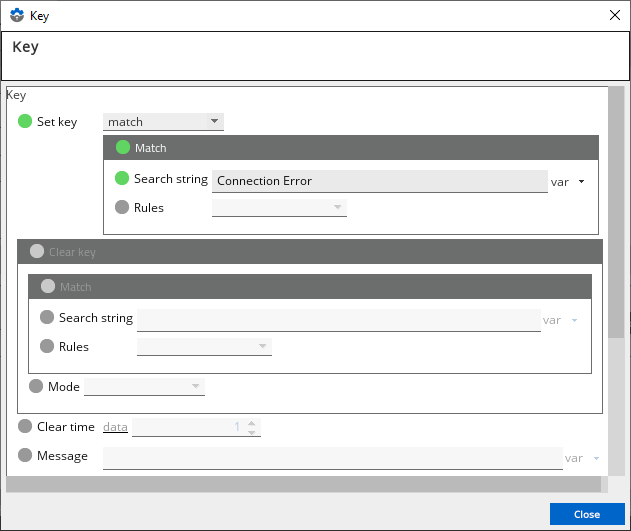This screenshot has height=531, width=631.
Task: Click the Message text input field
Action: pyautogui.click(x=332, y=457)
